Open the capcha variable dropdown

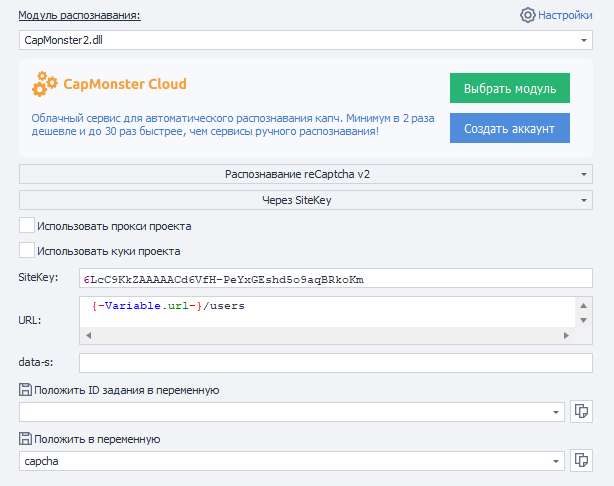[292, 461]
